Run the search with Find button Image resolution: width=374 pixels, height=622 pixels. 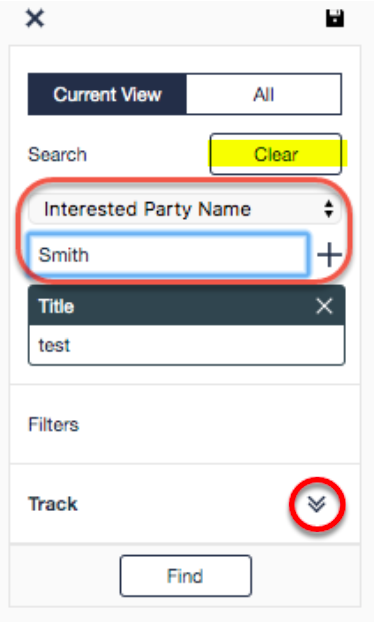(186, 576)
